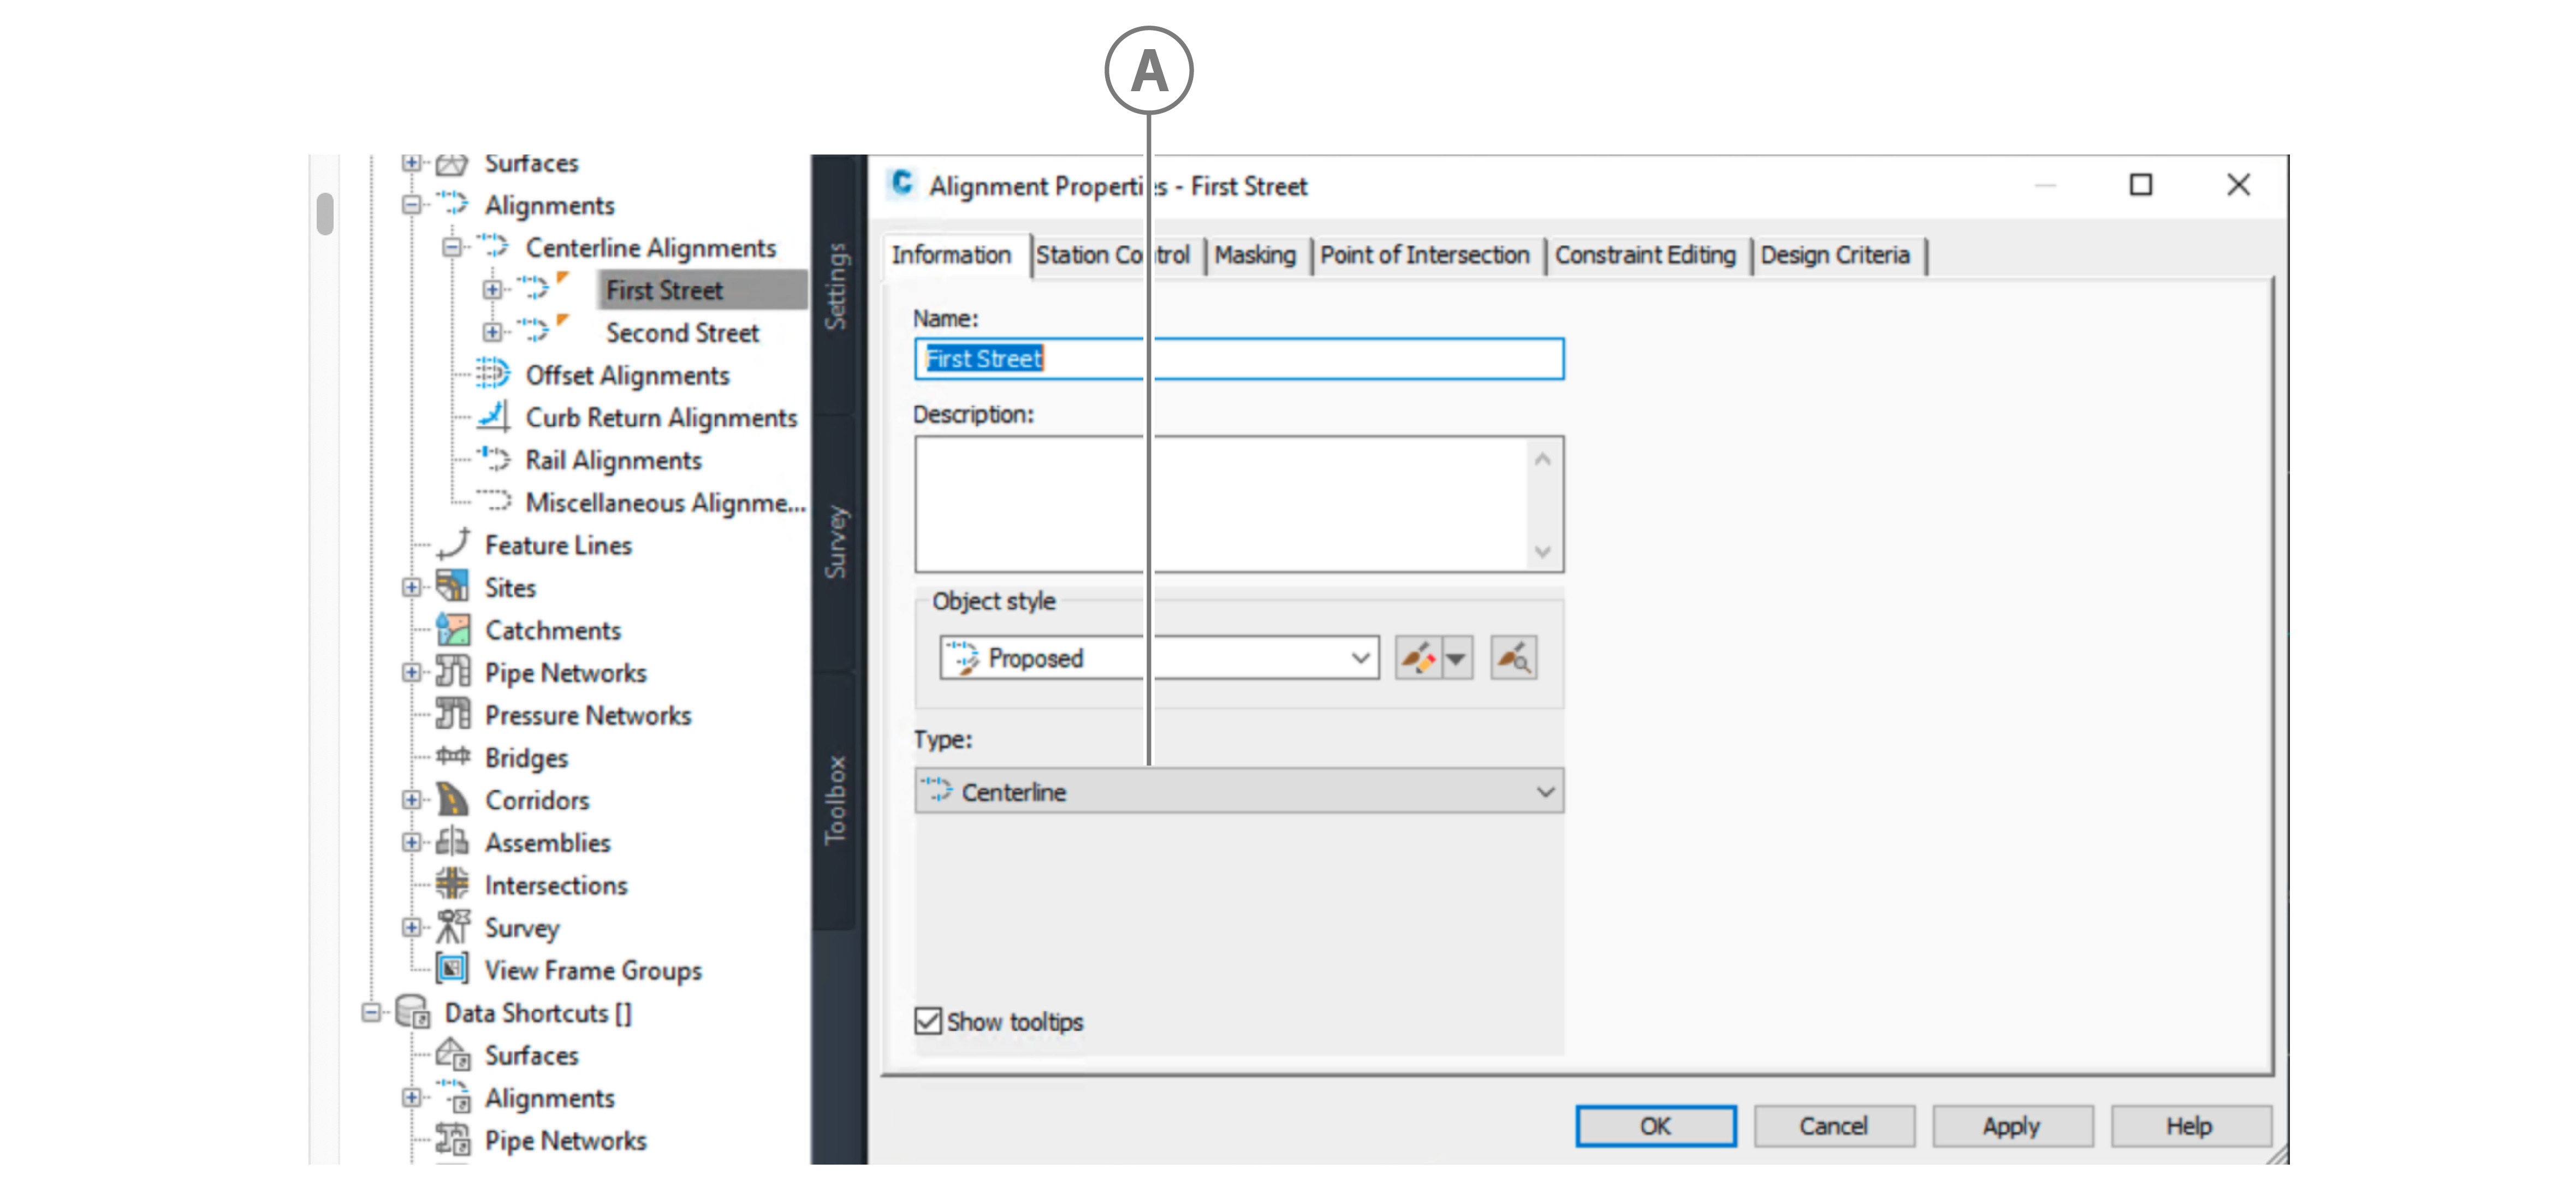
Task: Collapse the Centerline Alignments node
Action: 452,247
